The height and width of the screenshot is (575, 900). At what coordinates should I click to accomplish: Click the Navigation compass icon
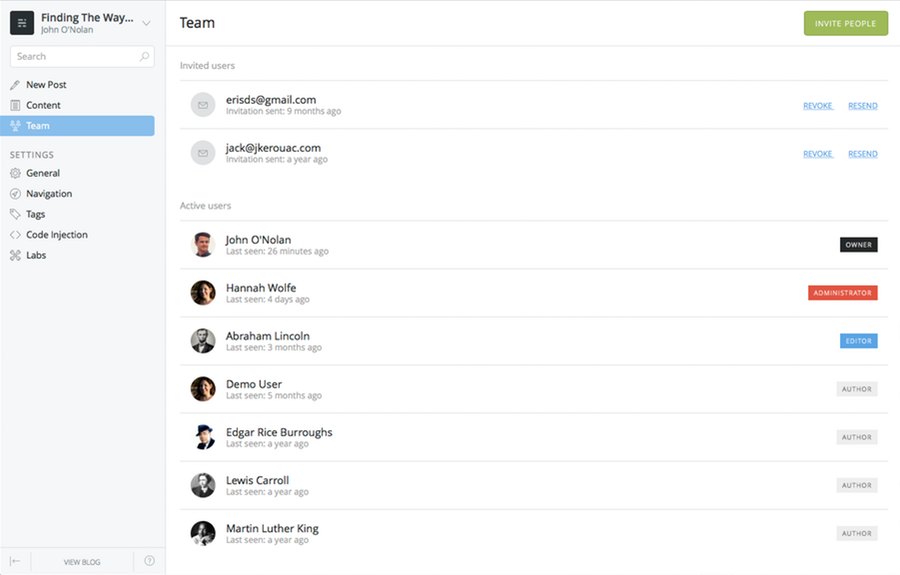tap(15, 194)
